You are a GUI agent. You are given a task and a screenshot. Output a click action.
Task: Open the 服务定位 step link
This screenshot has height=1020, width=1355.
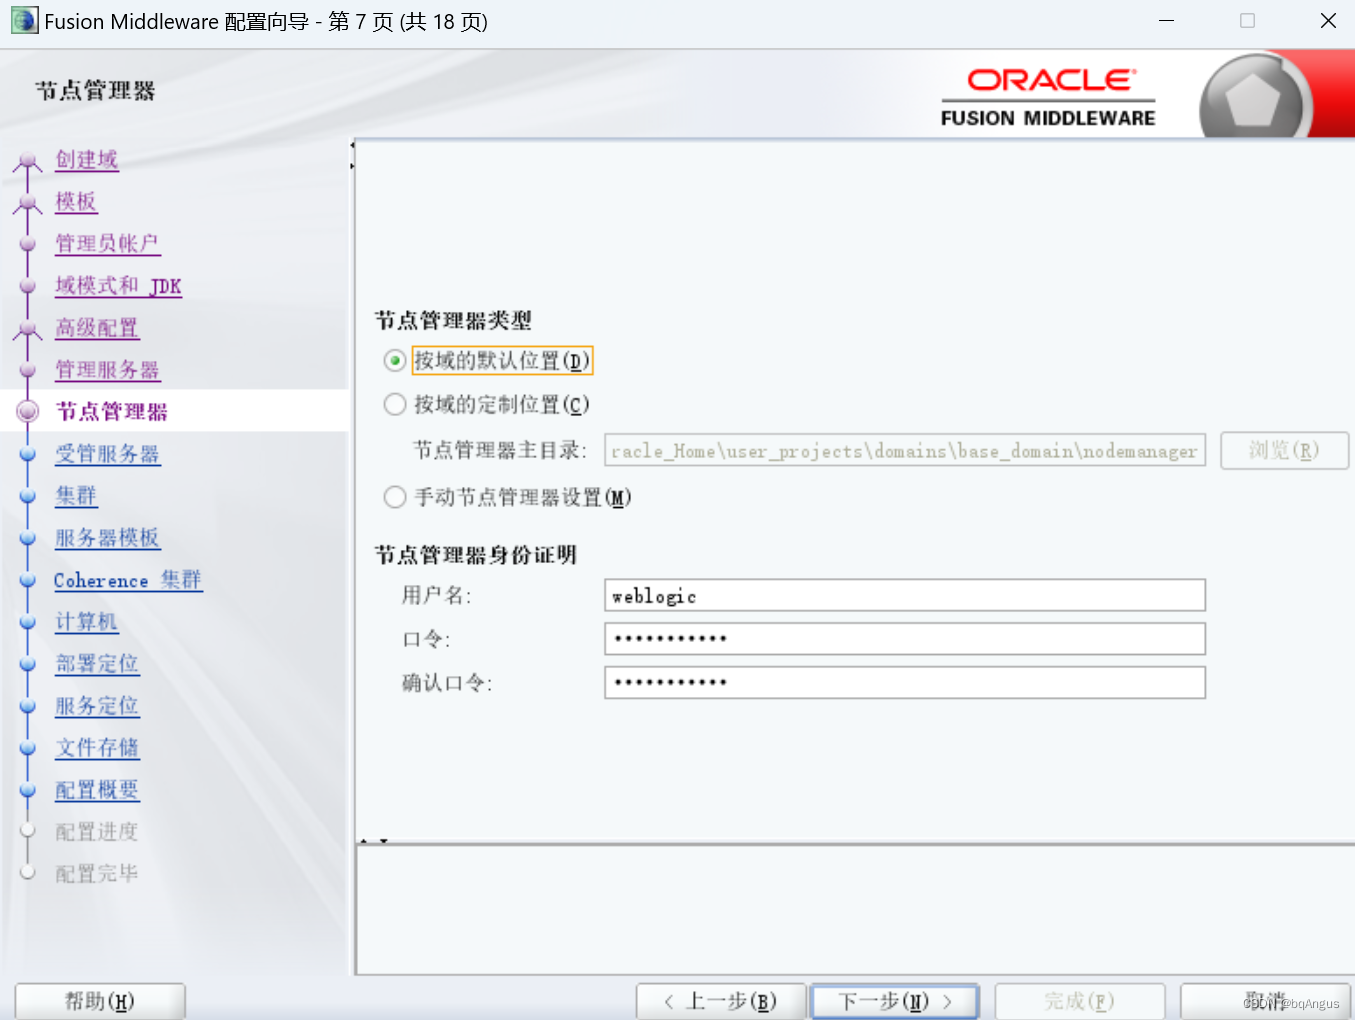[x=97, y=706]
